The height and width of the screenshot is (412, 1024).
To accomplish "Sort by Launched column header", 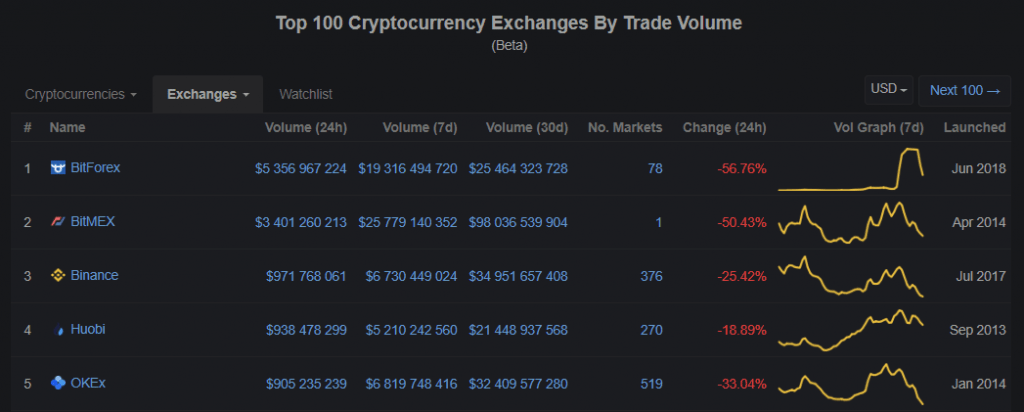I will click(x=974, y=127).
